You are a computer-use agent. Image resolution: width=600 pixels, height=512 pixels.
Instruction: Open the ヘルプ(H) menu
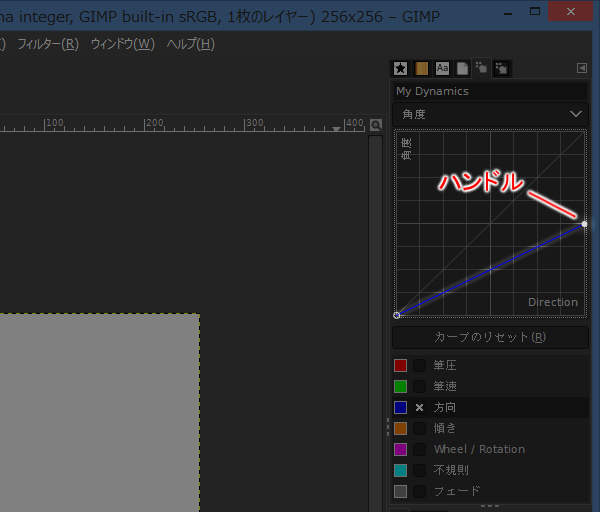pyautogui.click(x=190, y=44)
